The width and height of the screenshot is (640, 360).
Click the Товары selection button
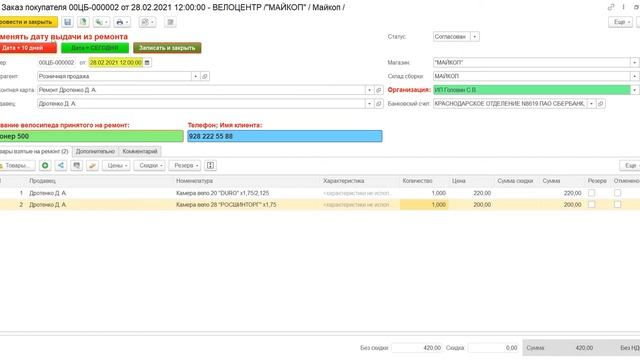point(17,165)
